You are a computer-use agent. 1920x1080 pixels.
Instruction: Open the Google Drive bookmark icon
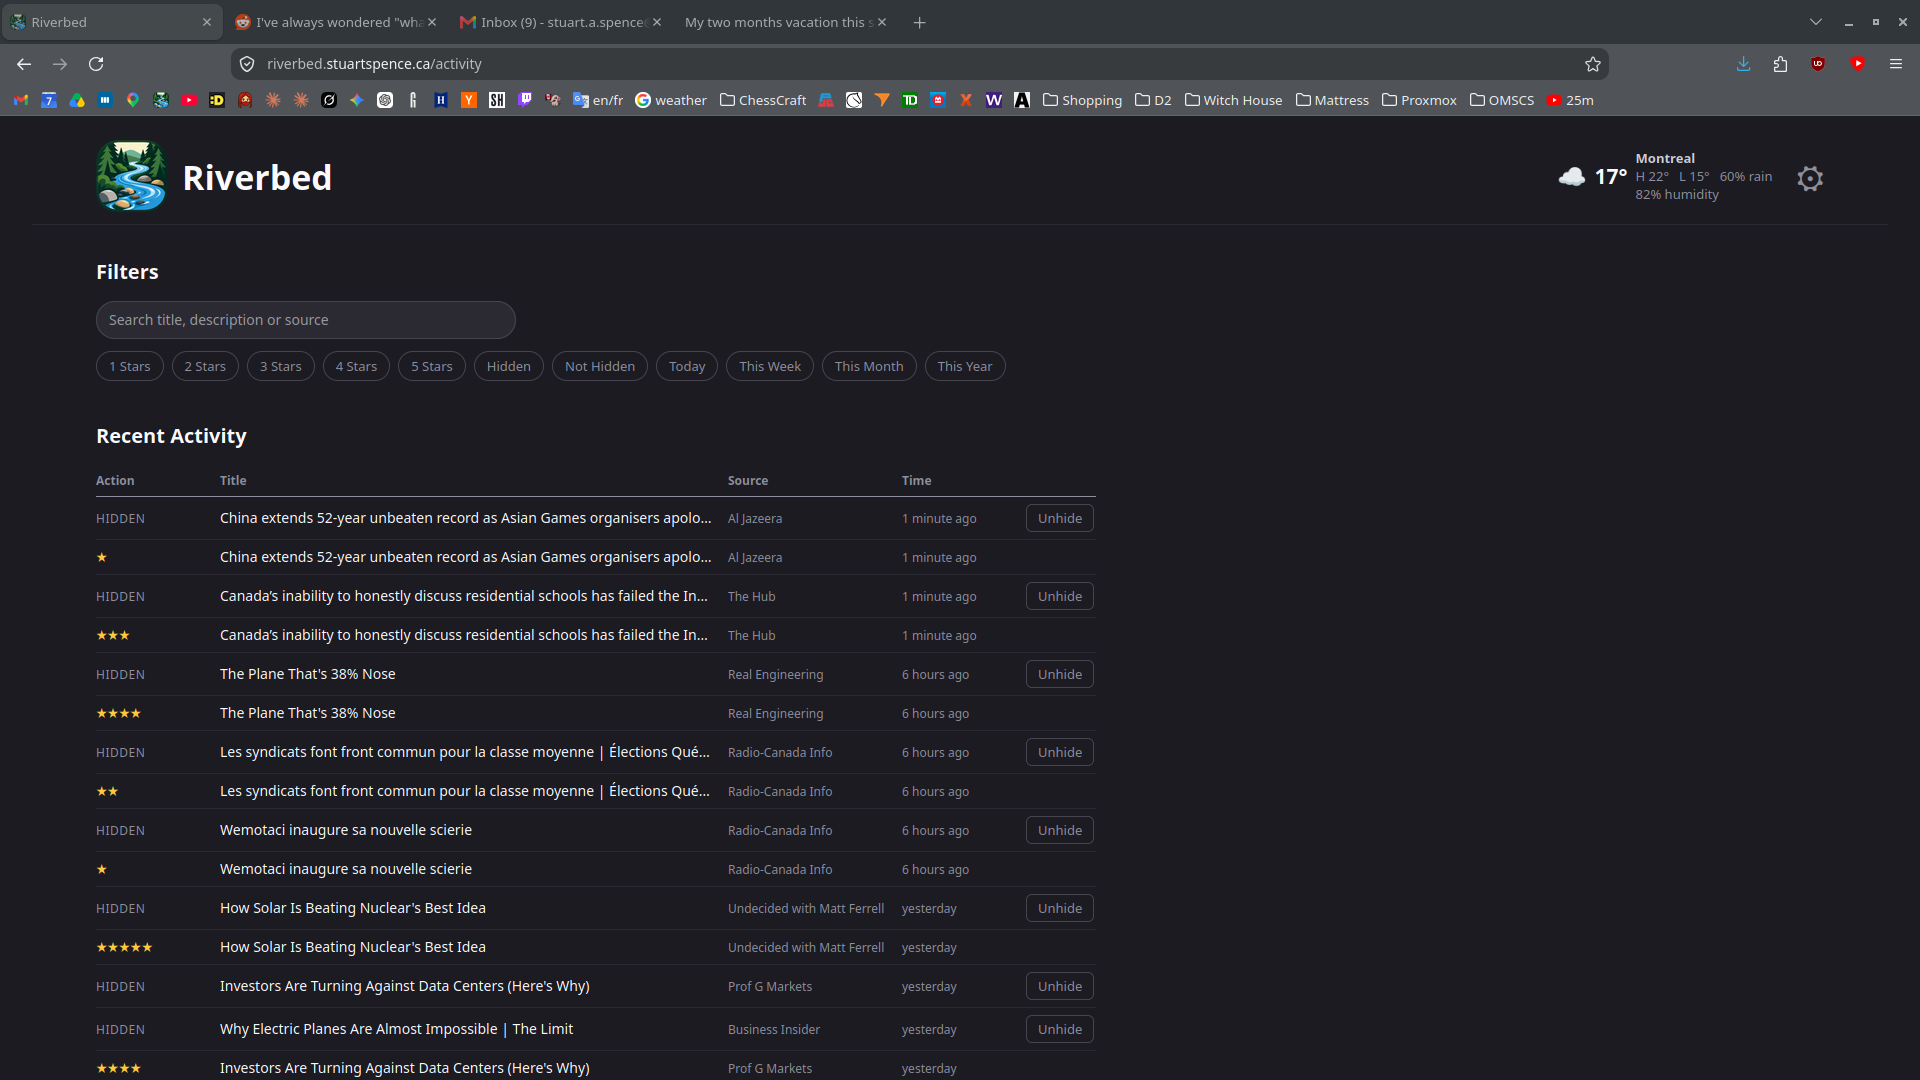77,100
